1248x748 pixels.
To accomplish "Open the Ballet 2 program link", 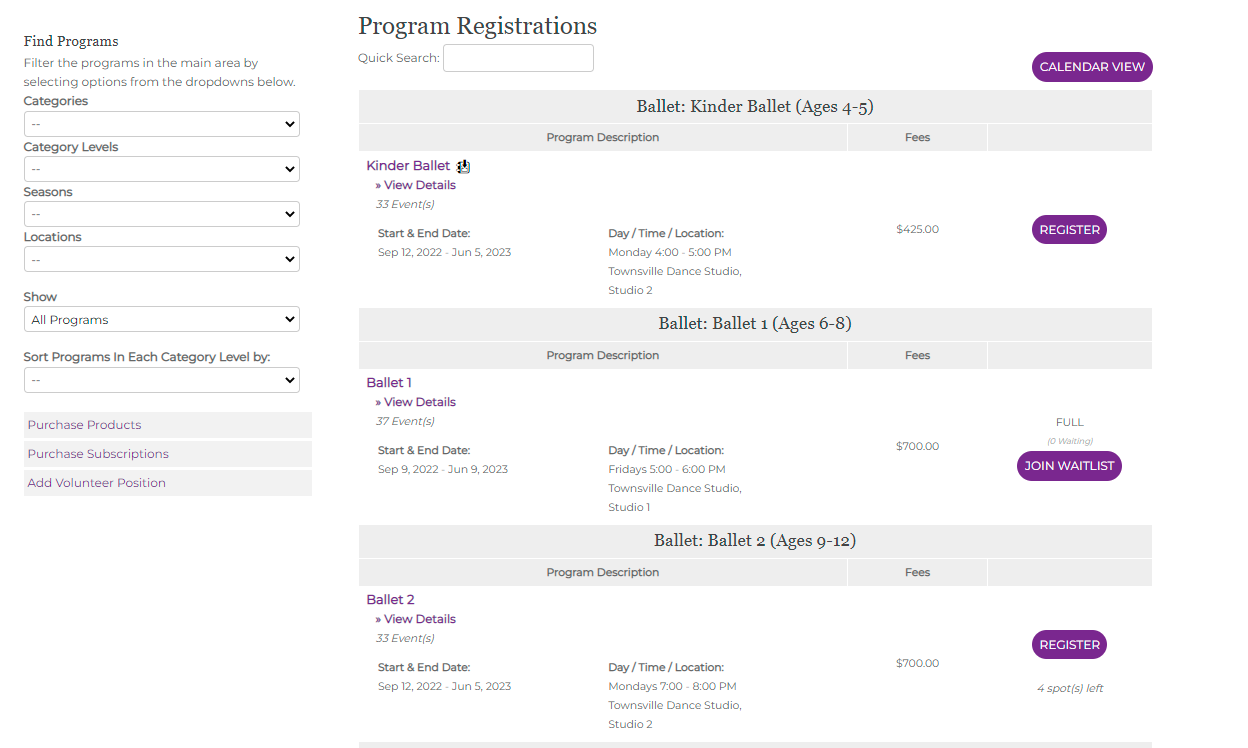I will tap(390, 600).
